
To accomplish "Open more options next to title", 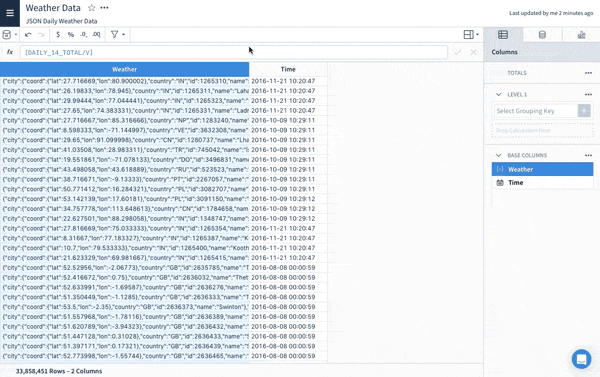I will coord(104,8).
